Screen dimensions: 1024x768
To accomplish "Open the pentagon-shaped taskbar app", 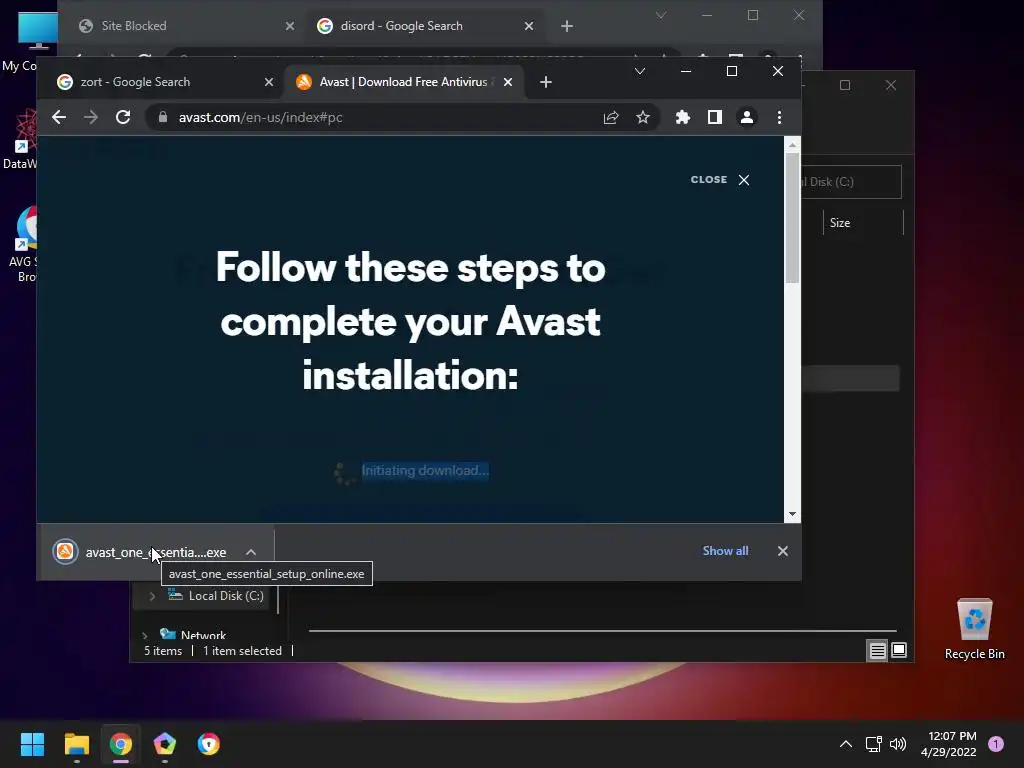I will (165, 744).
